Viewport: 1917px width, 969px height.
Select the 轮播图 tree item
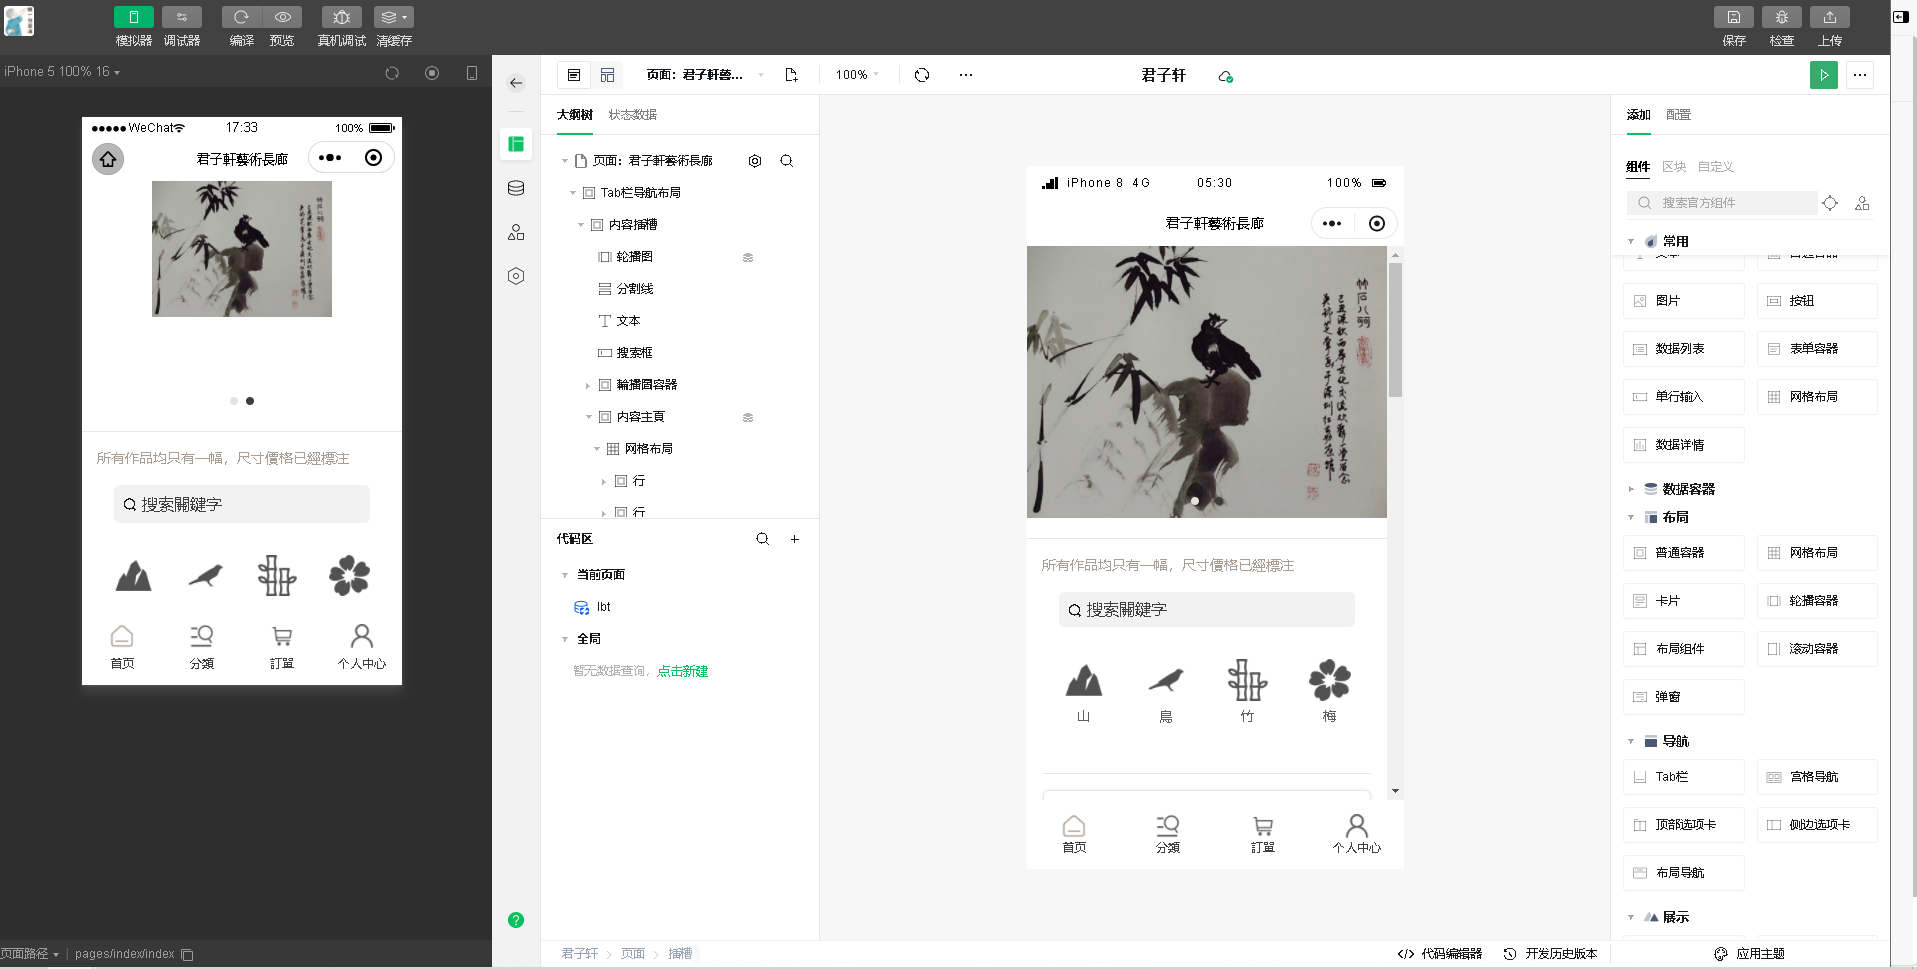tap(634, 257)
